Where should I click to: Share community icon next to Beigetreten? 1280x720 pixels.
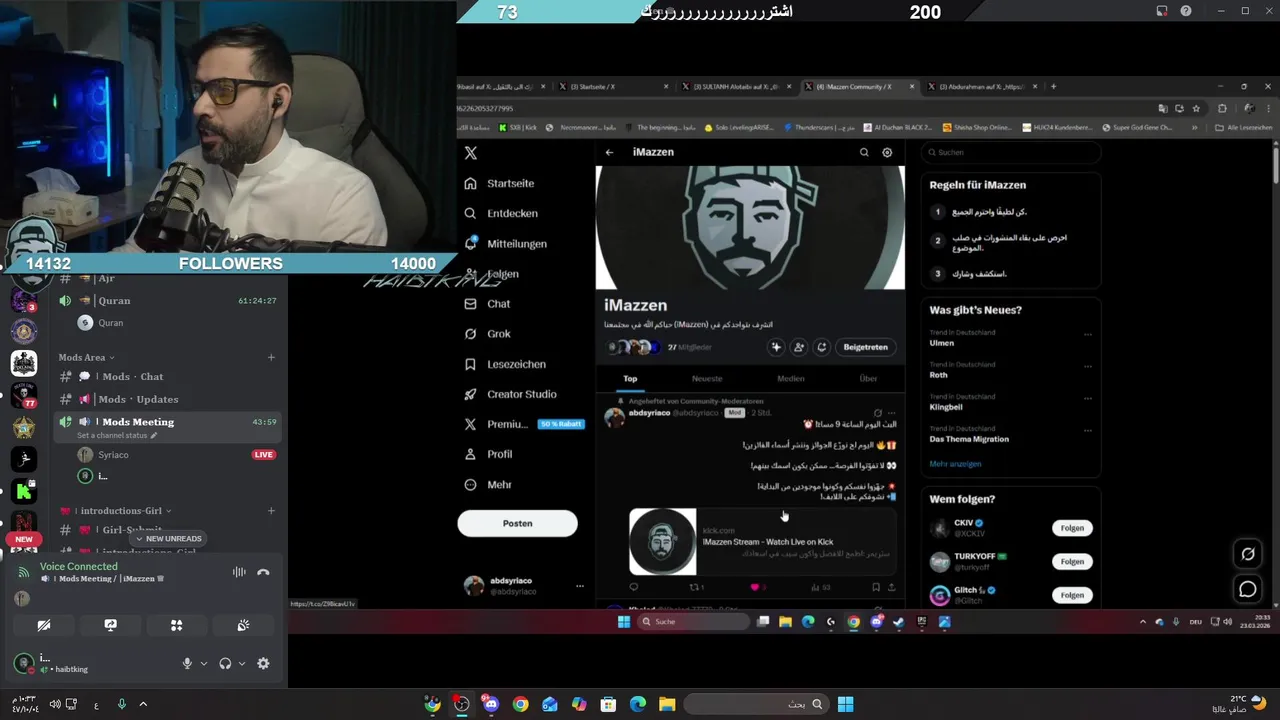click(x=821, y=347)
